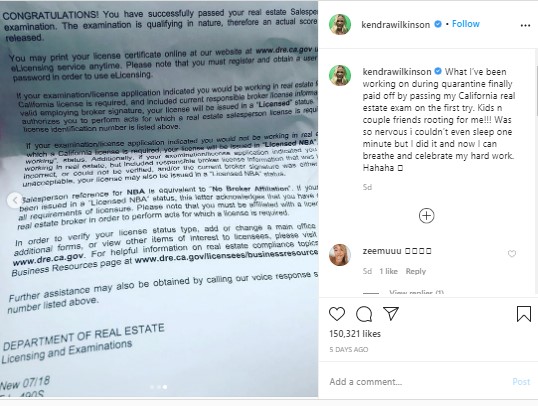Like the post with the heart icon

337,314
